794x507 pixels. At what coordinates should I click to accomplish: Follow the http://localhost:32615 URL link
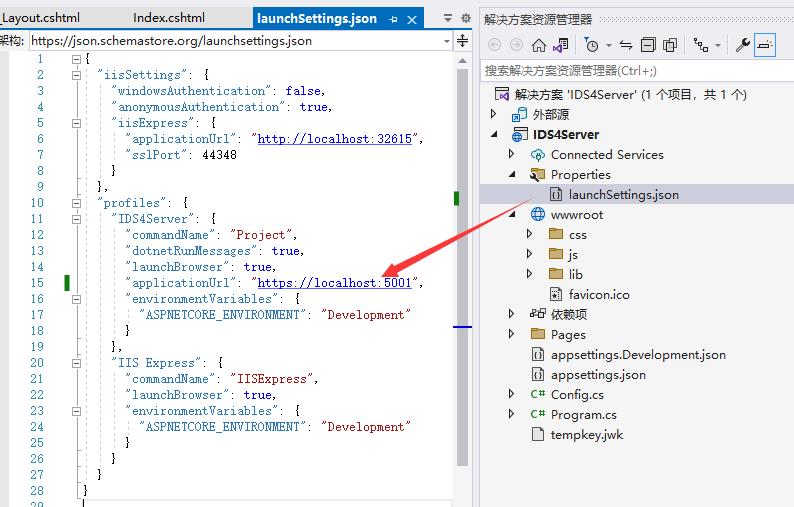tap(335, 139)
